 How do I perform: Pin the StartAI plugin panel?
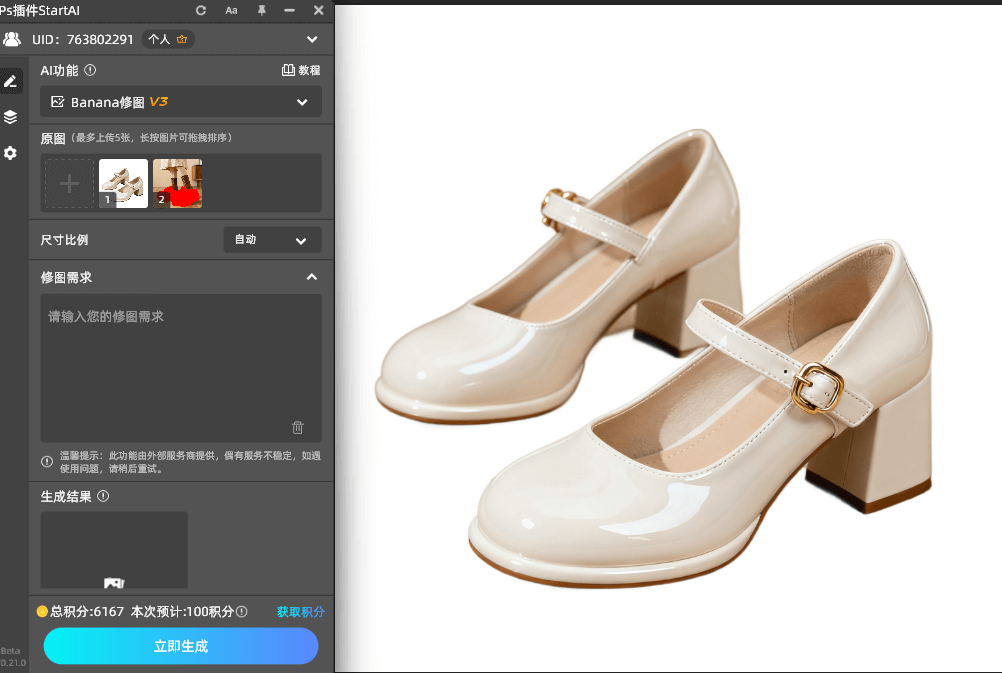tap(261, 10)
